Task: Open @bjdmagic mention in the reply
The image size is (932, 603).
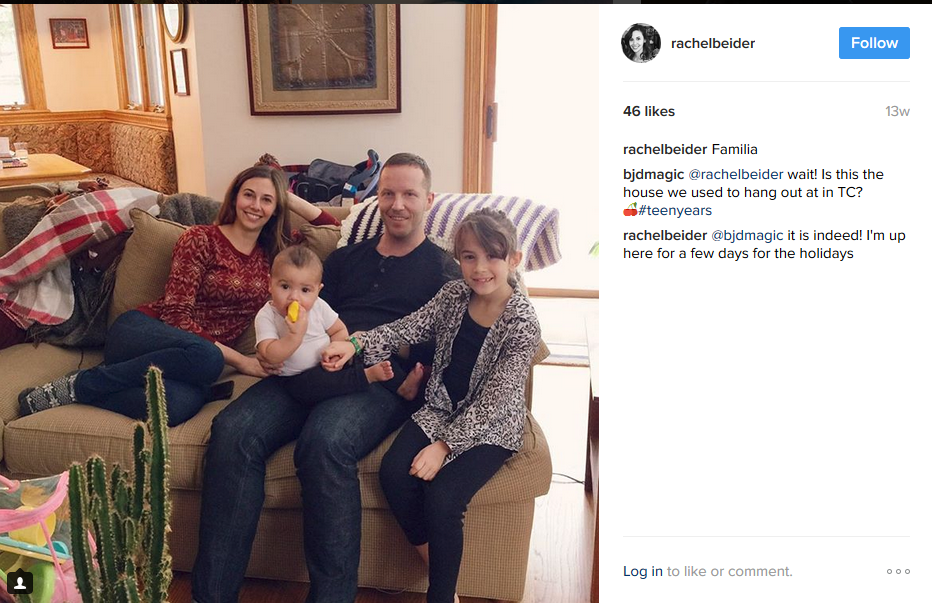Action: [747, 235]
